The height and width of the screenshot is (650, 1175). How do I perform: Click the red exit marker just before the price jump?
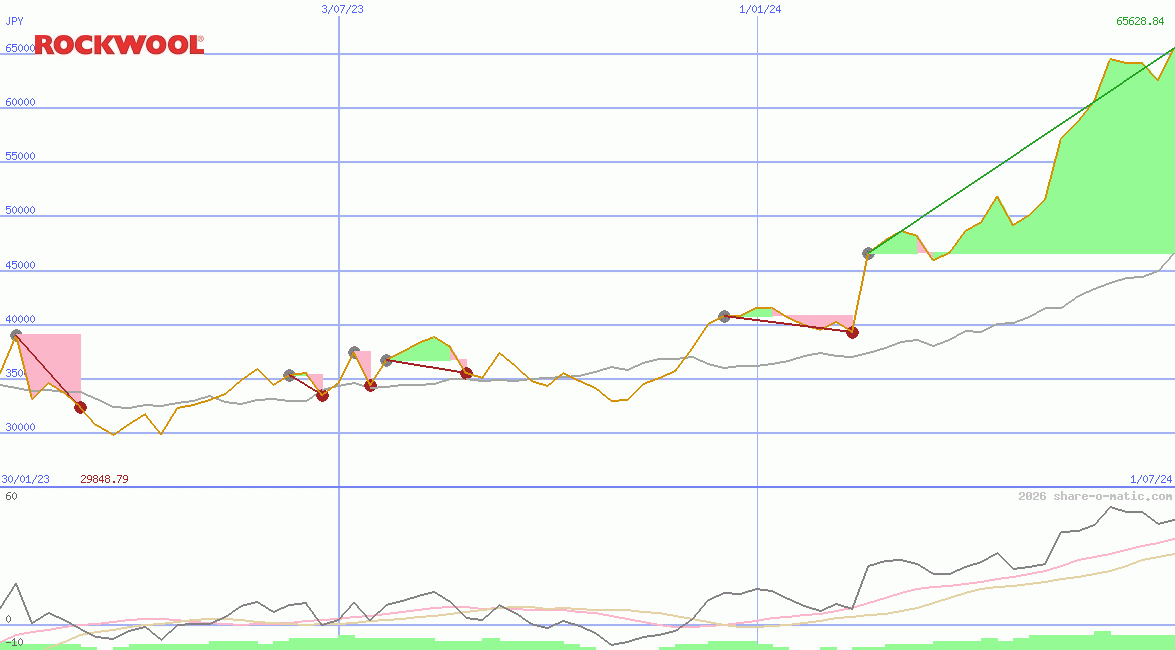(852, 332)
